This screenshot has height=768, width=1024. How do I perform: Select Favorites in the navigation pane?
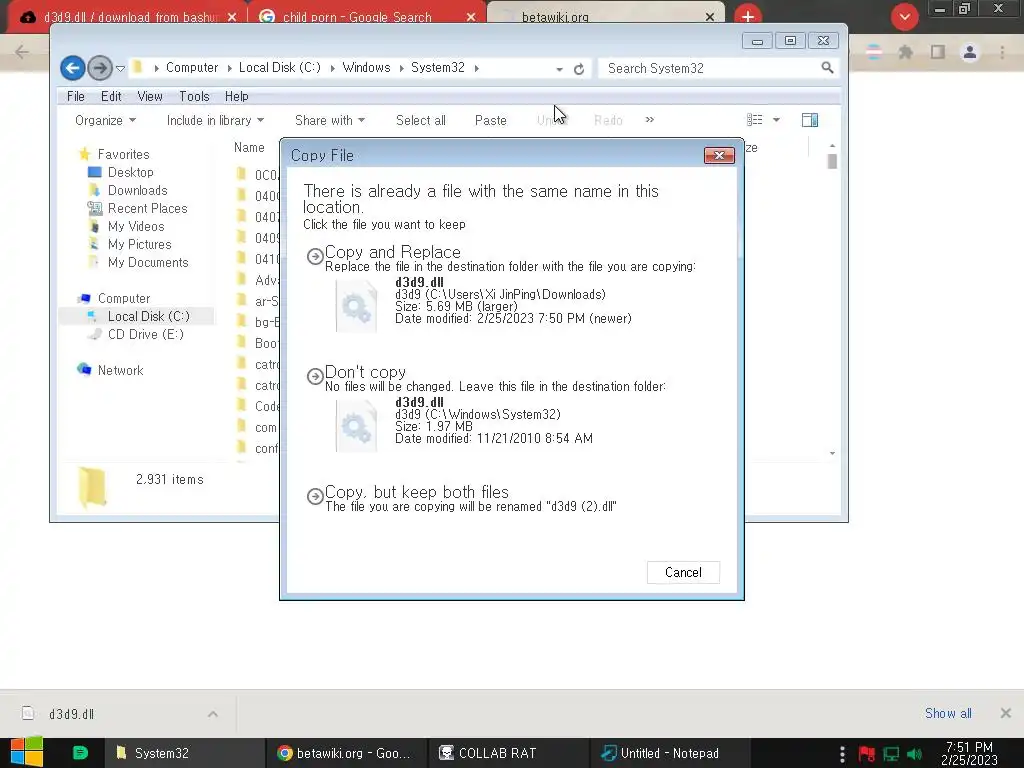(x=123, y=154)
